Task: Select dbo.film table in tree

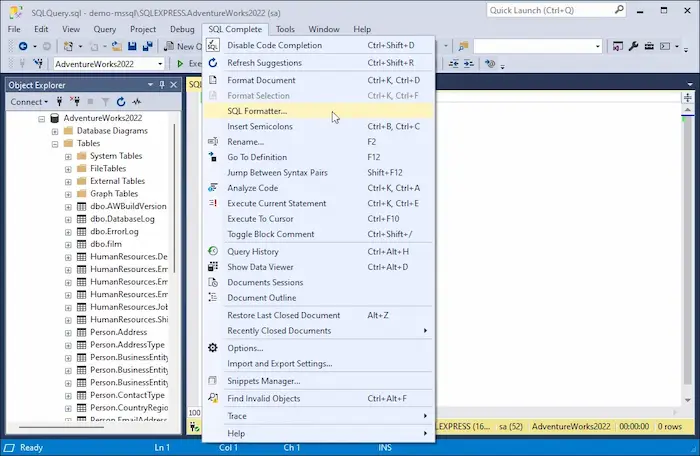Action: (x=106, y=244)
